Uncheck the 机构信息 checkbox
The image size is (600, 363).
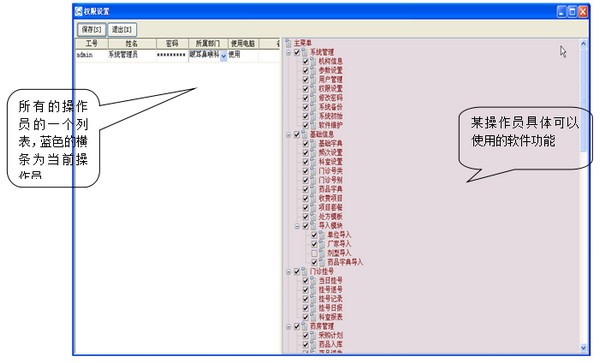[305, 61]
